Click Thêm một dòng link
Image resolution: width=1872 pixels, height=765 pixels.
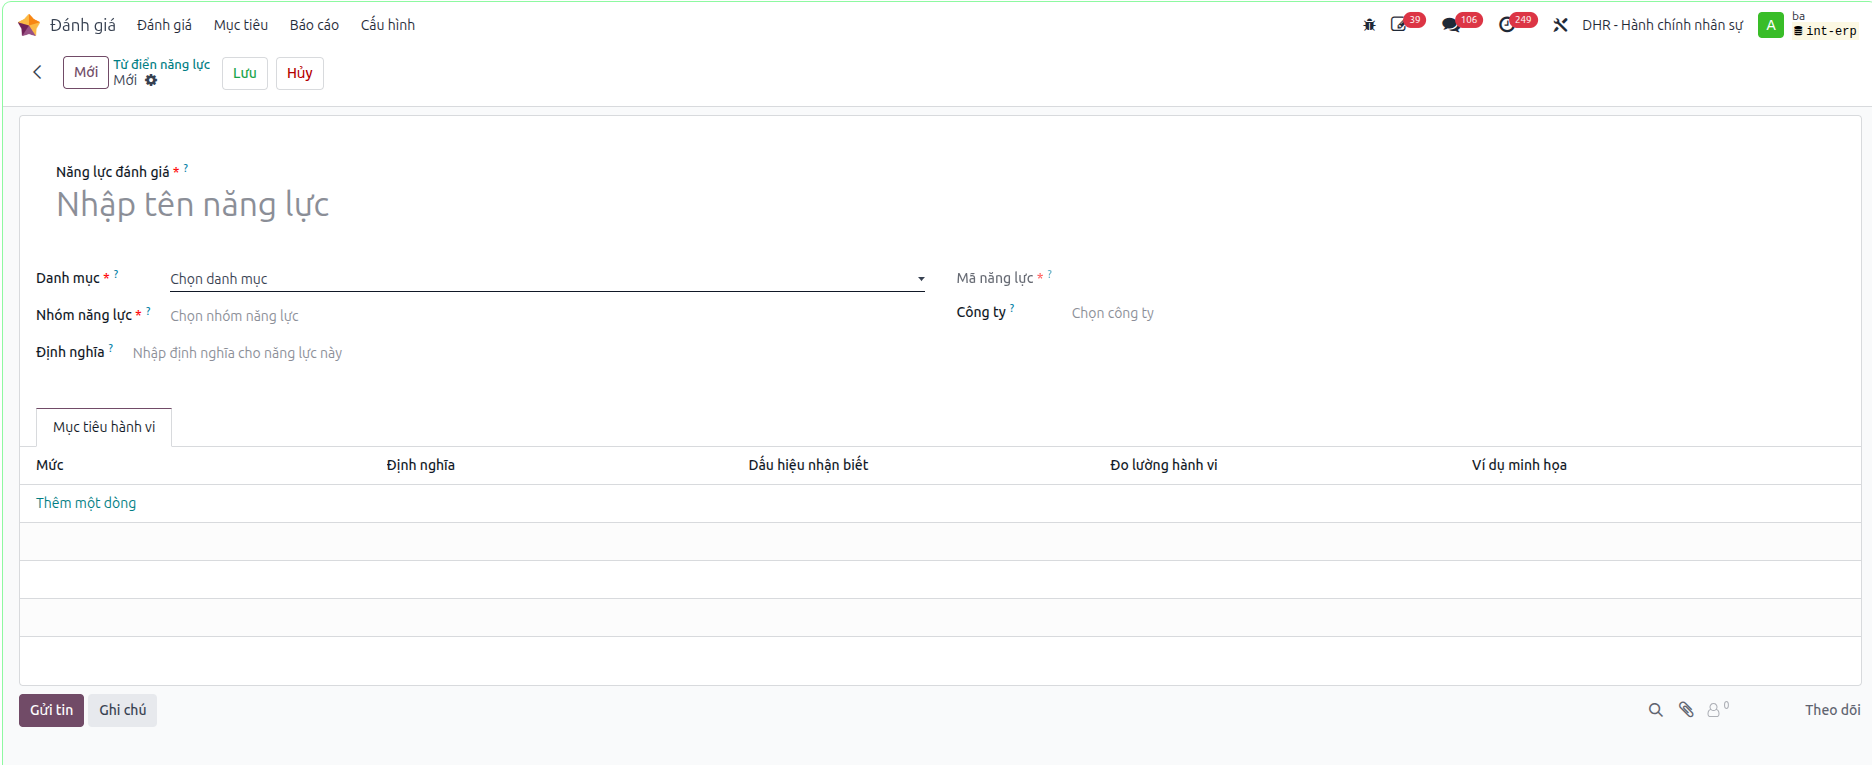(x=86, y=503)
